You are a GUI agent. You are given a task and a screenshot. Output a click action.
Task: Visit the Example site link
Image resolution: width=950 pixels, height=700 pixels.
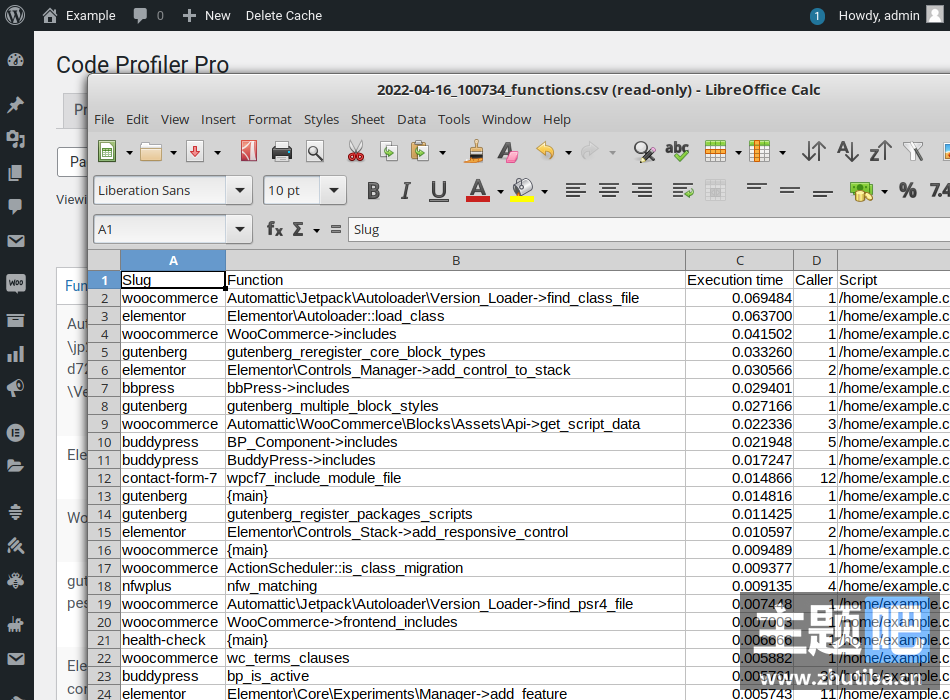pyautogui.click(x=79, y=16)
